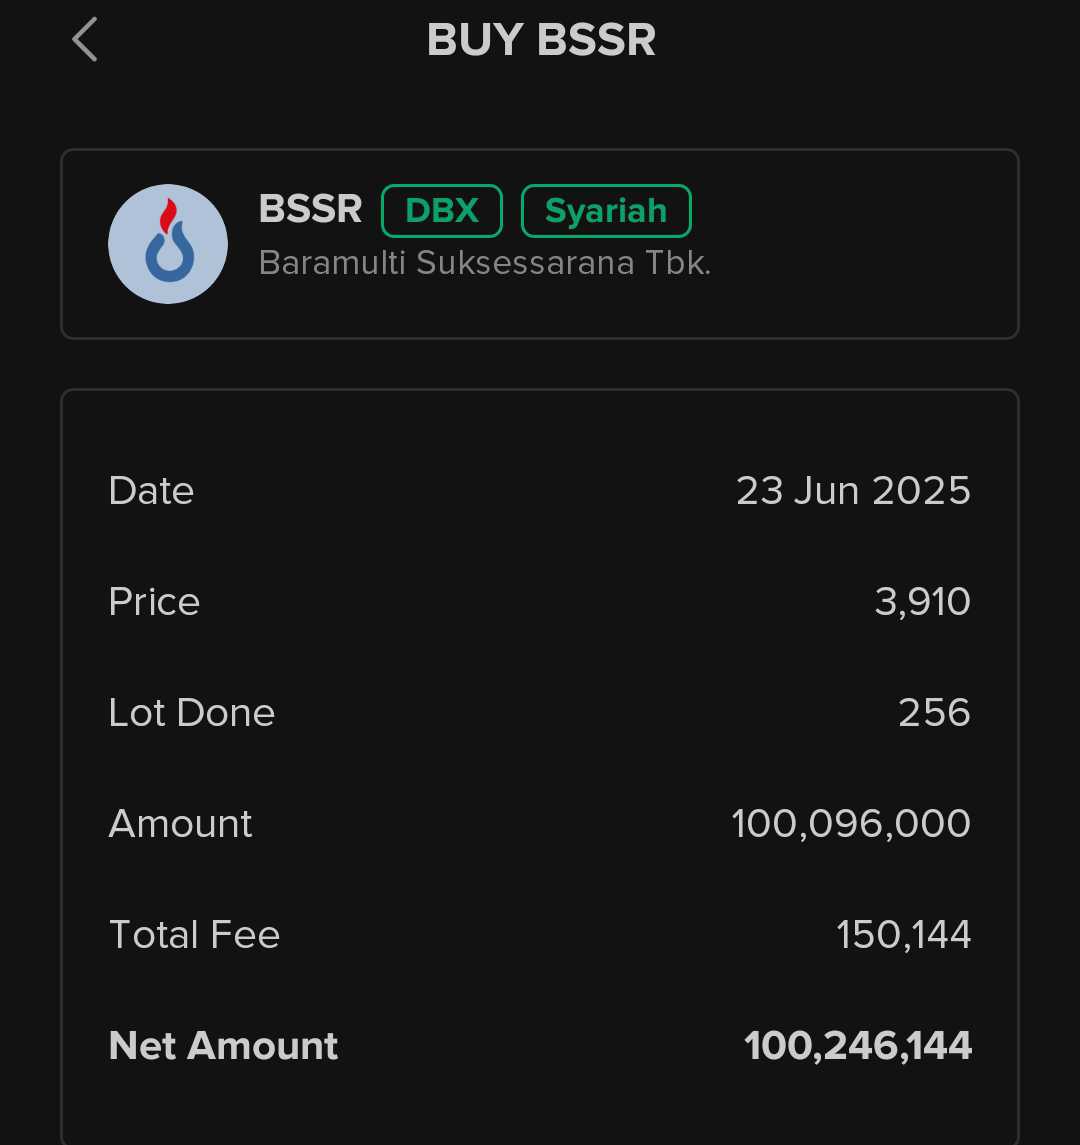The image size is (1080, 1145).
Task: Tap the Syariah badge
Action: tap(606, 211)
